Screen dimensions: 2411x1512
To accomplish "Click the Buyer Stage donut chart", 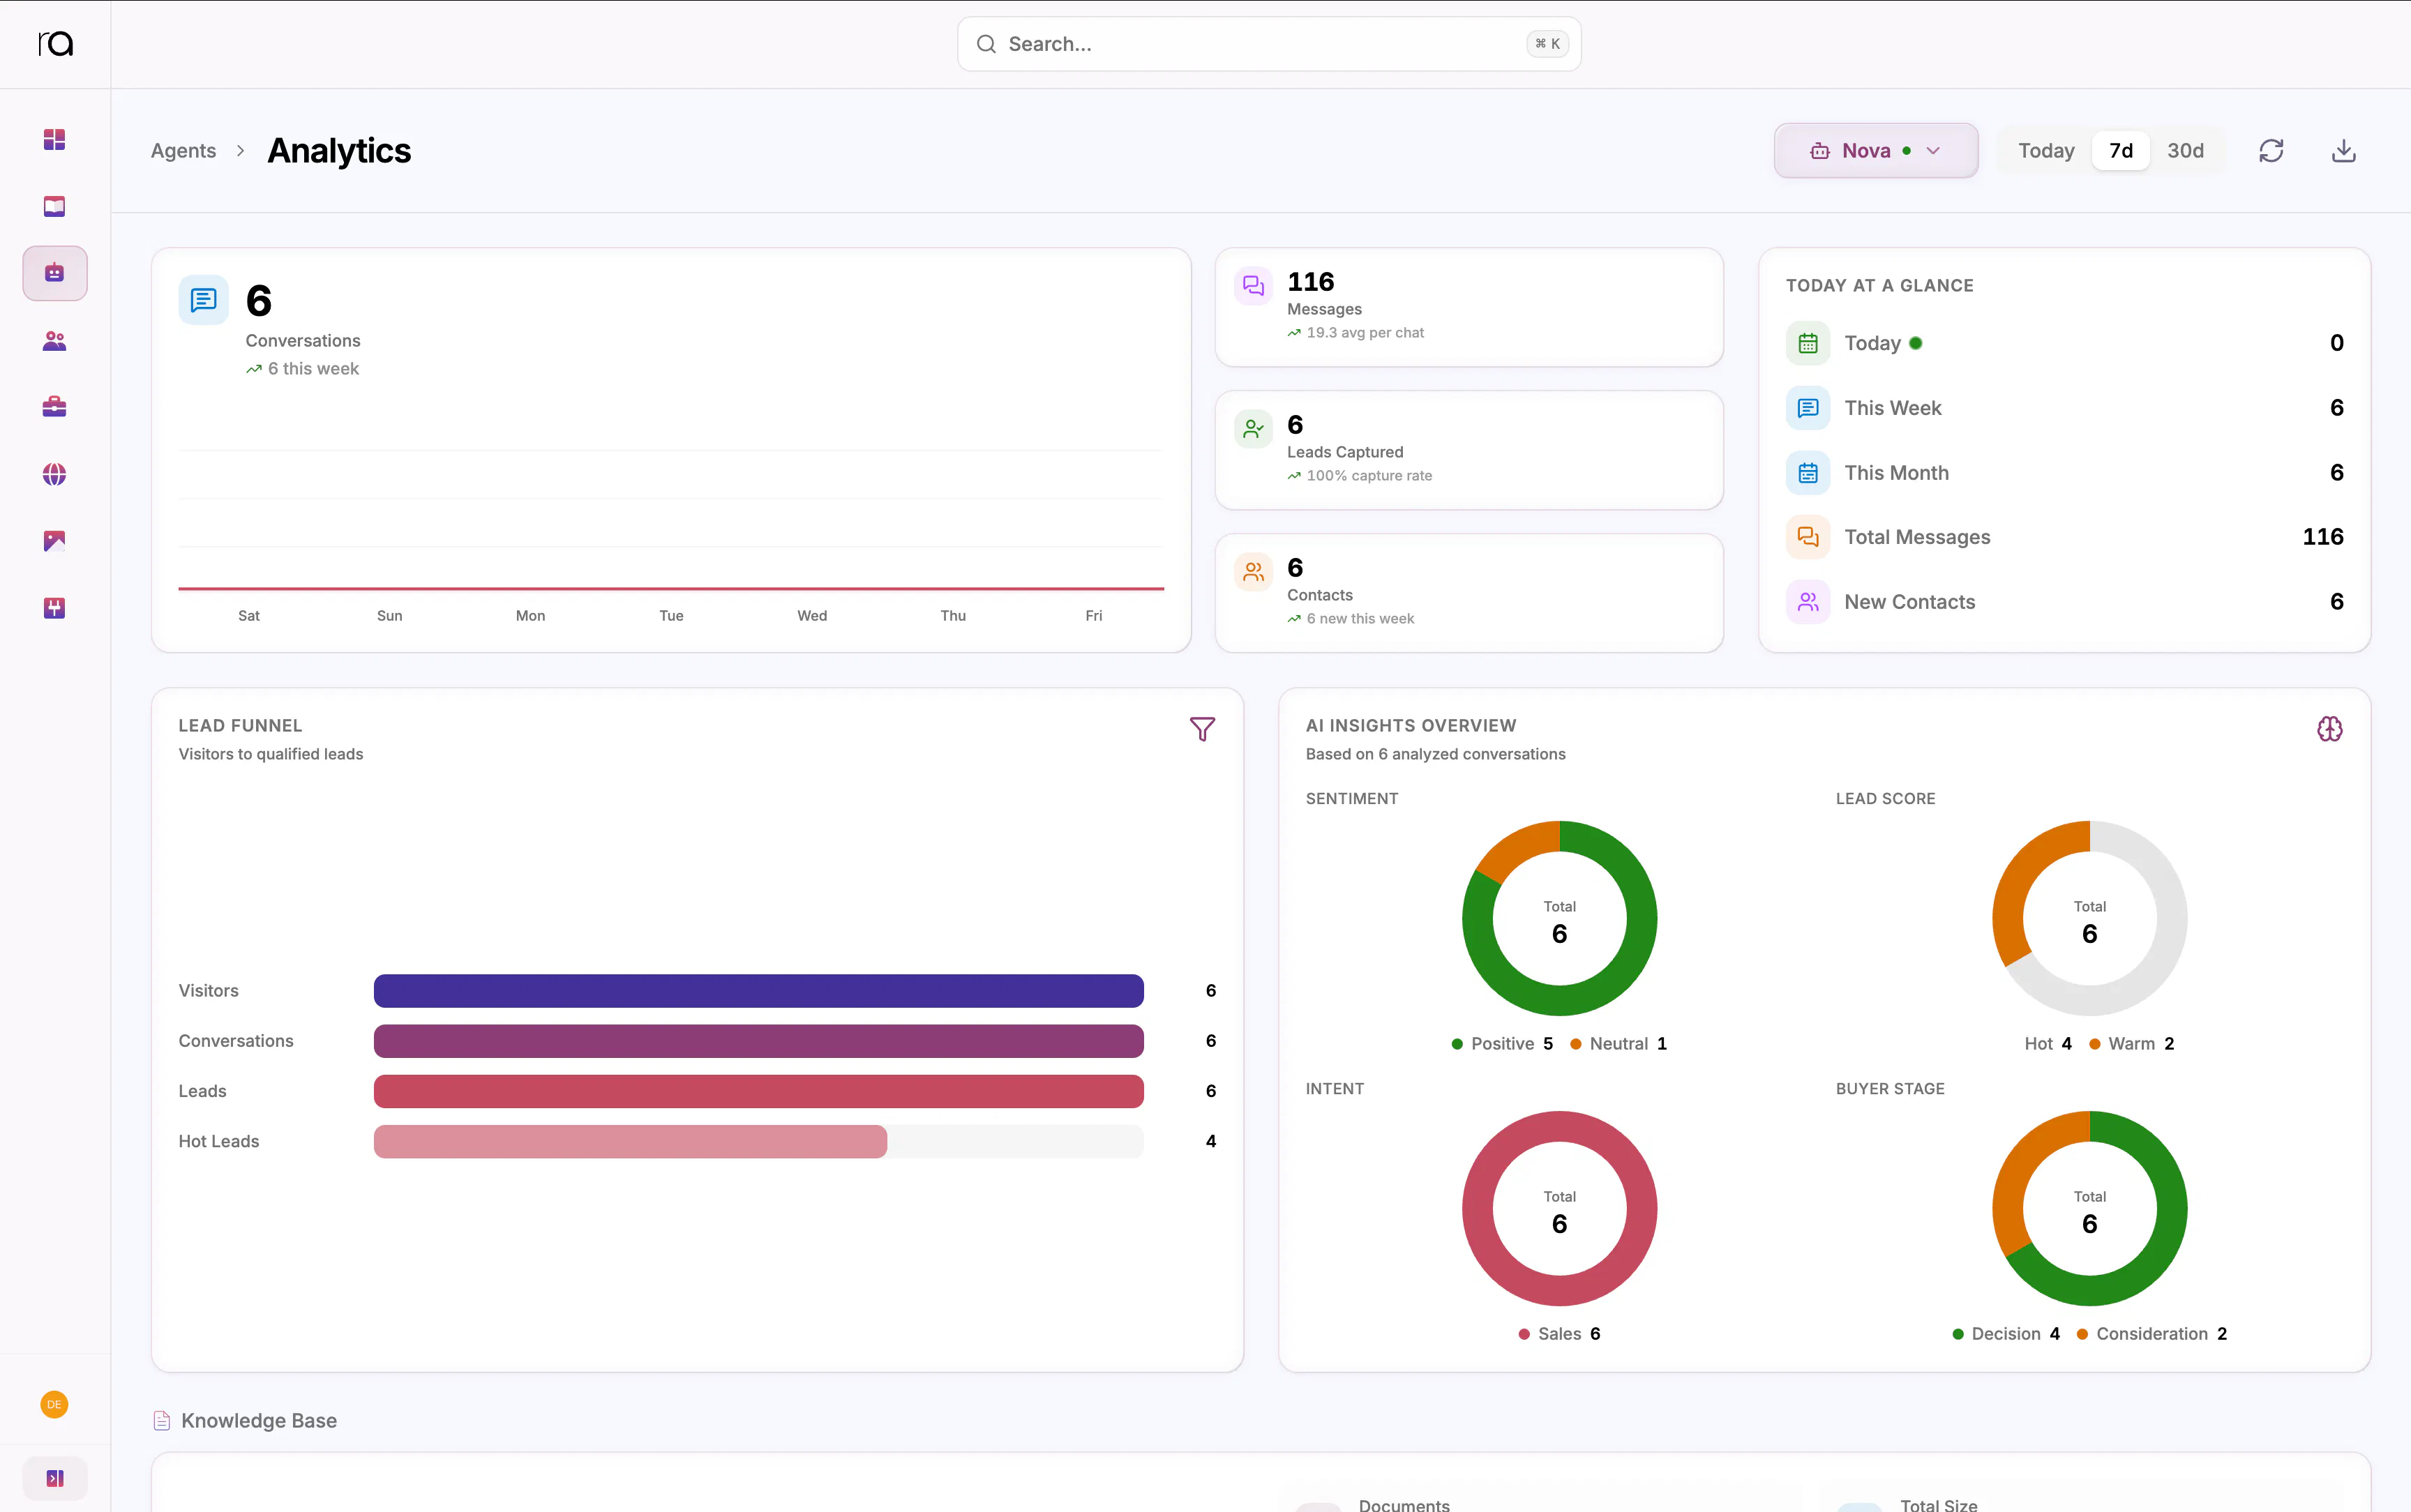I will pos(2089,1209).
